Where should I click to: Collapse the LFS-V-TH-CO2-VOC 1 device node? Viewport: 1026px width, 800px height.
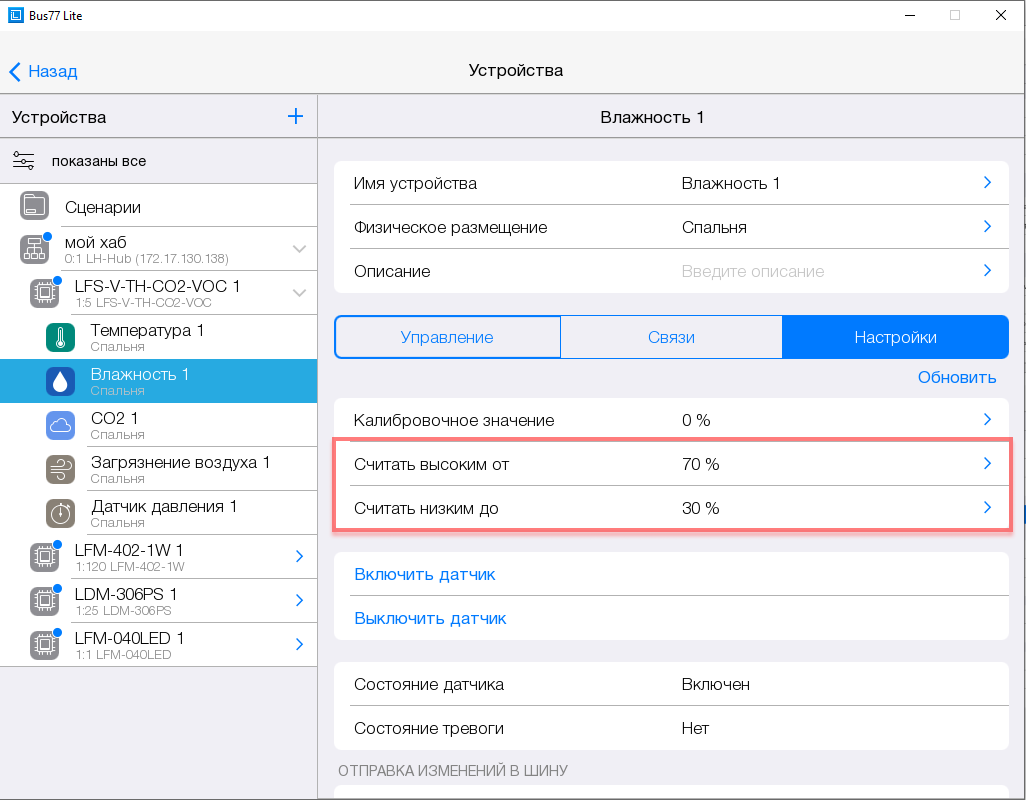(x=299, y=293)
